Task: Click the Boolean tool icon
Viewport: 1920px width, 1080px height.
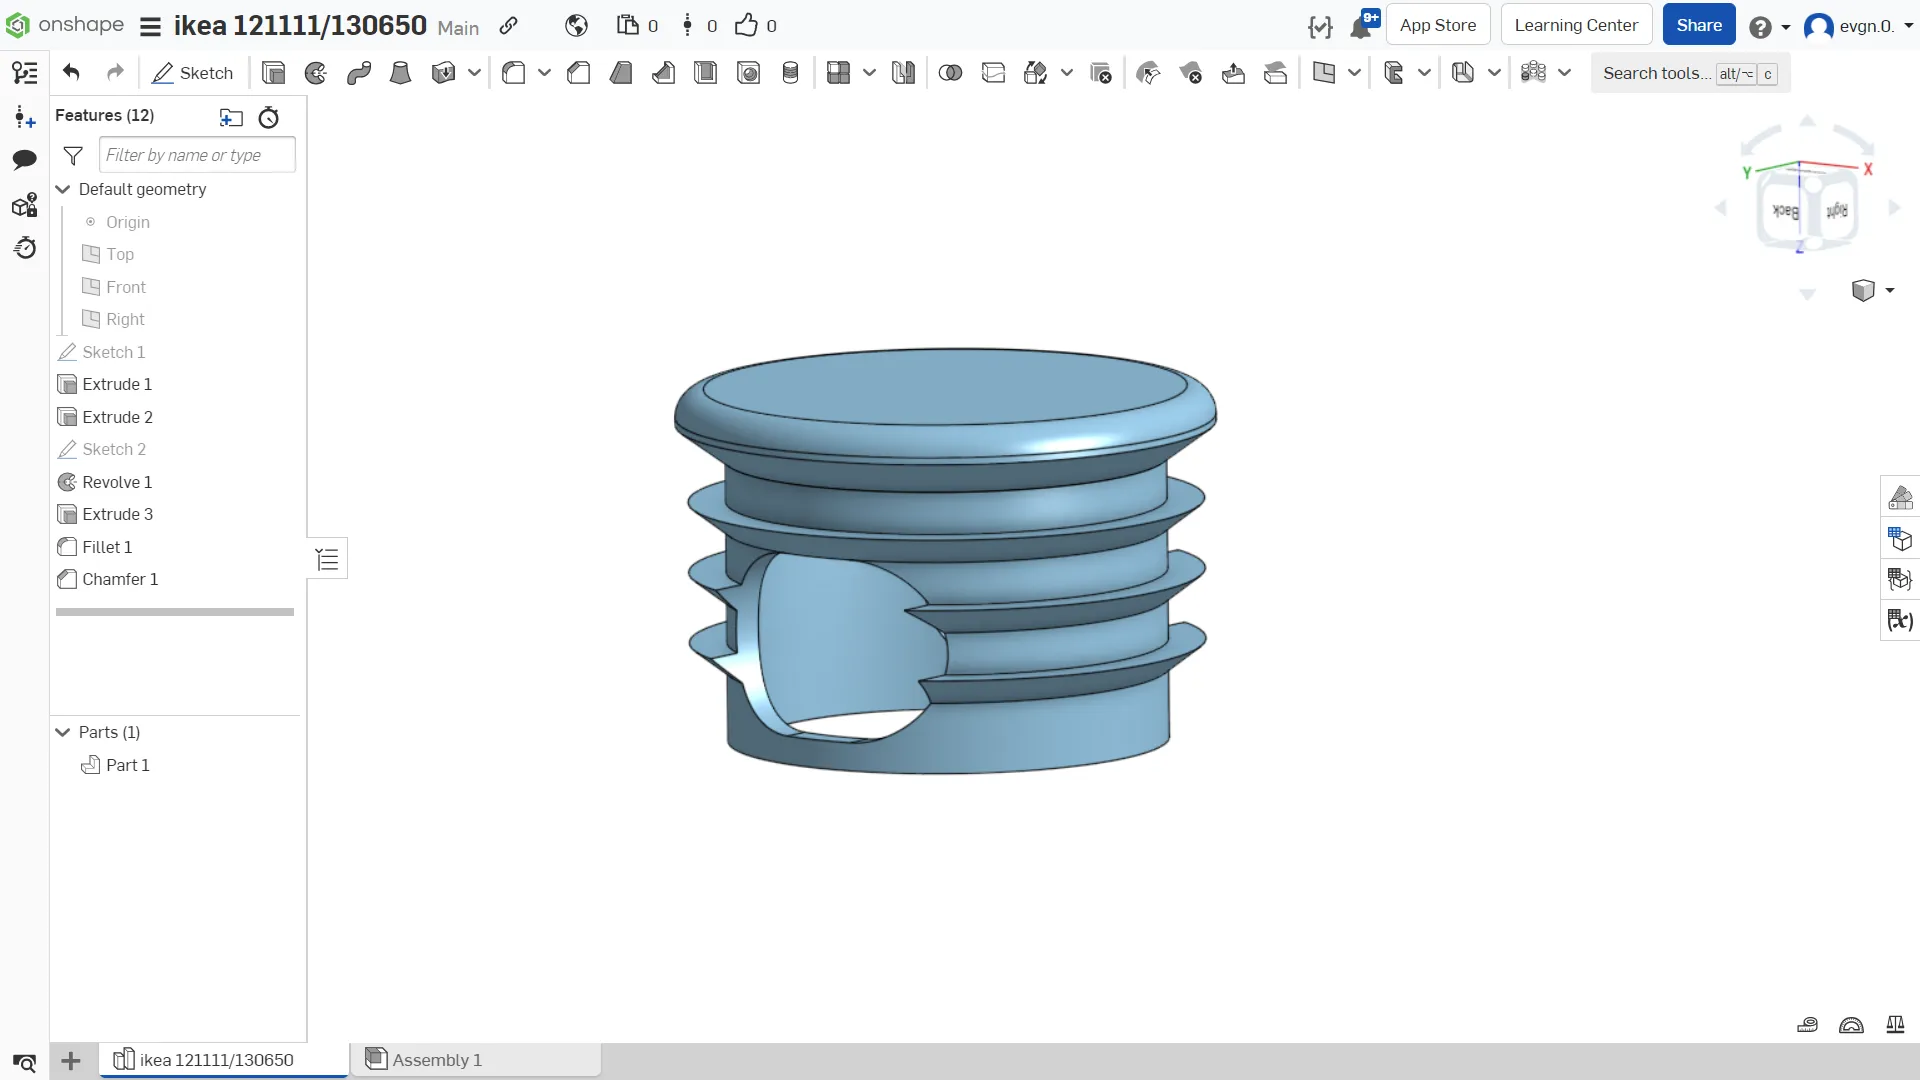Action: pyautogui.click(x=950, y=73)
